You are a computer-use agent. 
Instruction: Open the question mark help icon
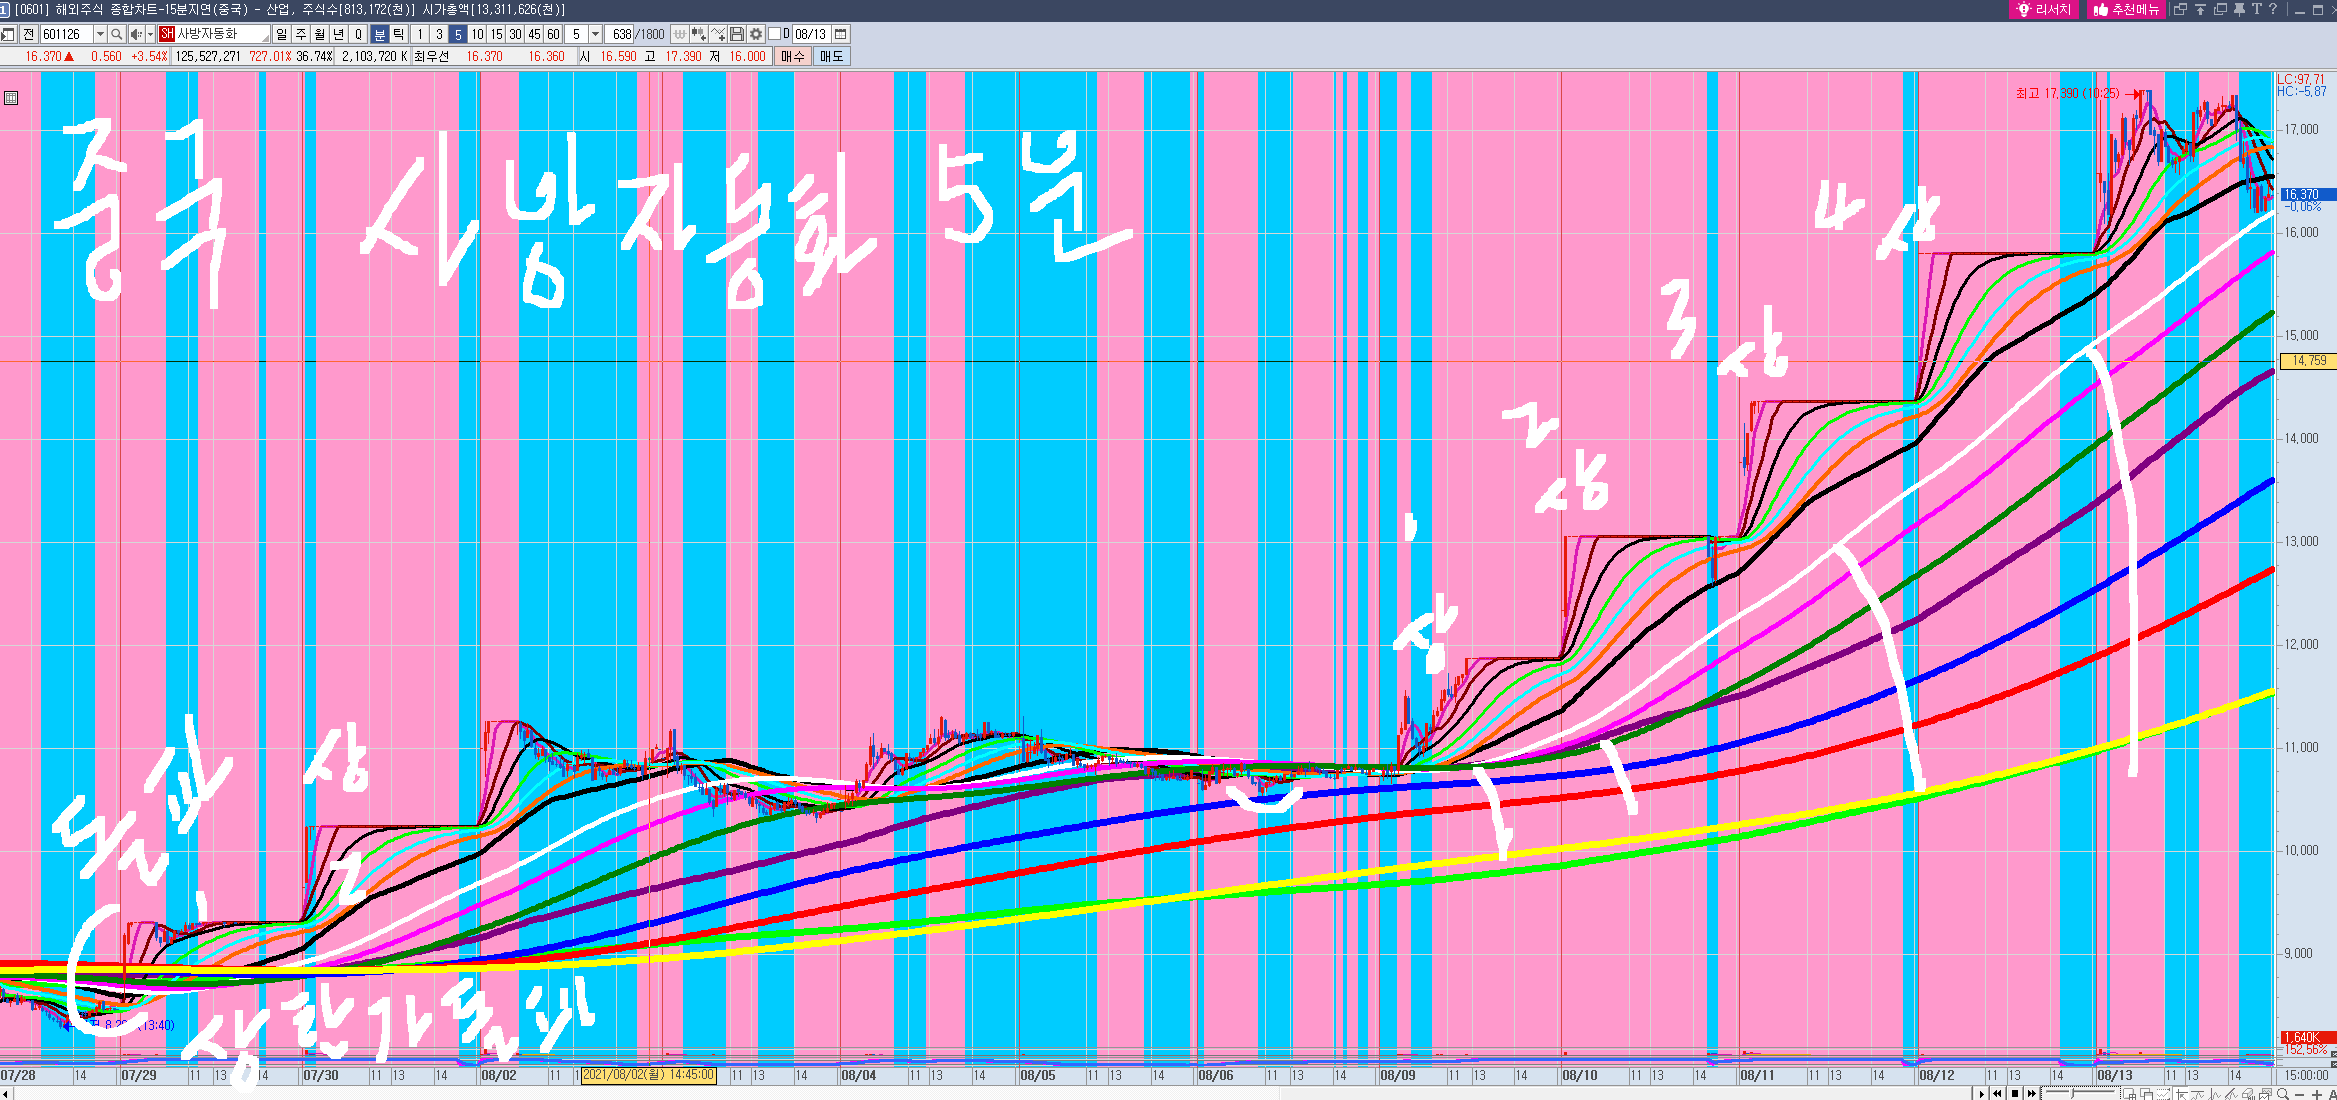(x=2273, y=9)
